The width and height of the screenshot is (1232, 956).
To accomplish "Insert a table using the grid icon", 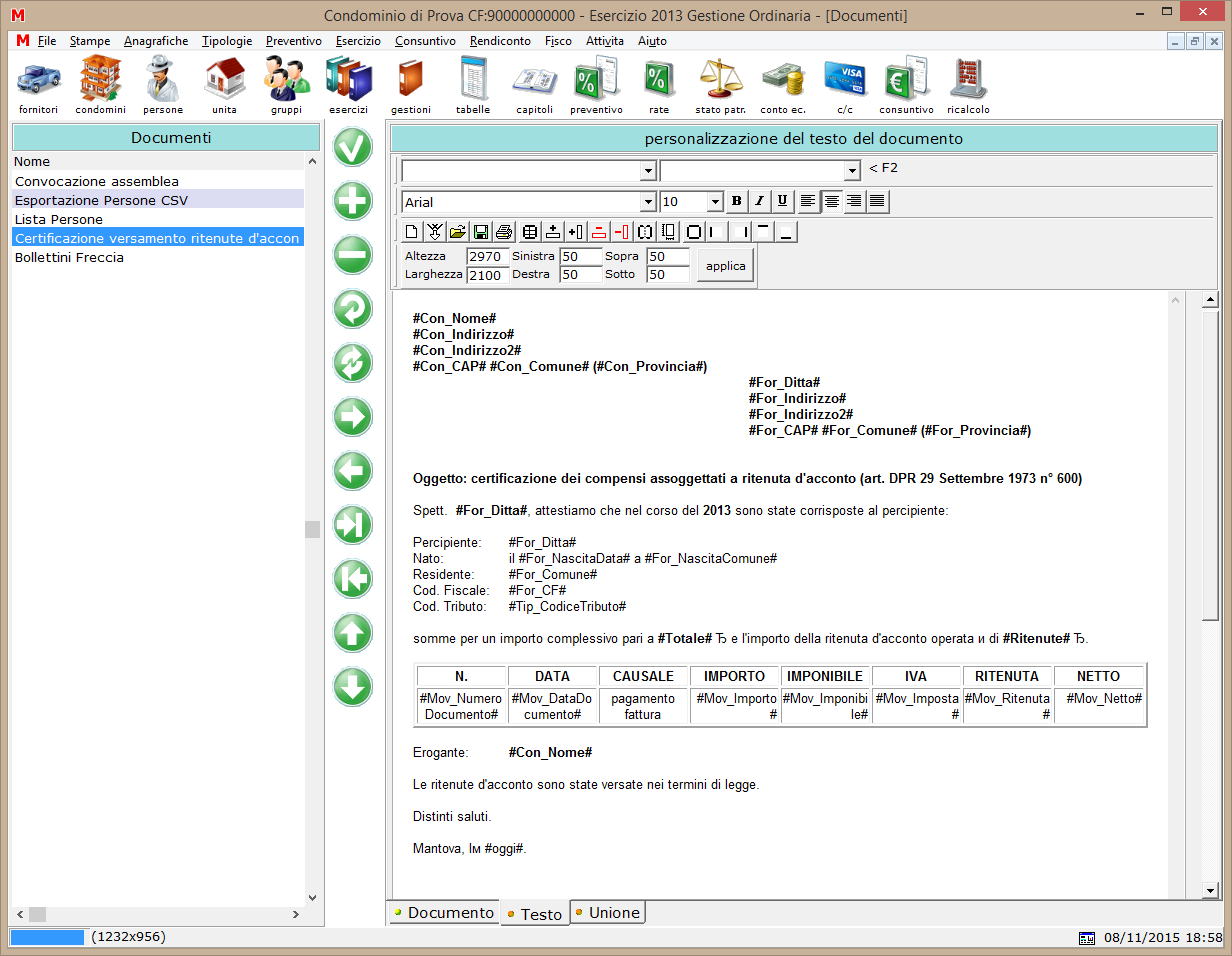I will (x=530, y=232).
